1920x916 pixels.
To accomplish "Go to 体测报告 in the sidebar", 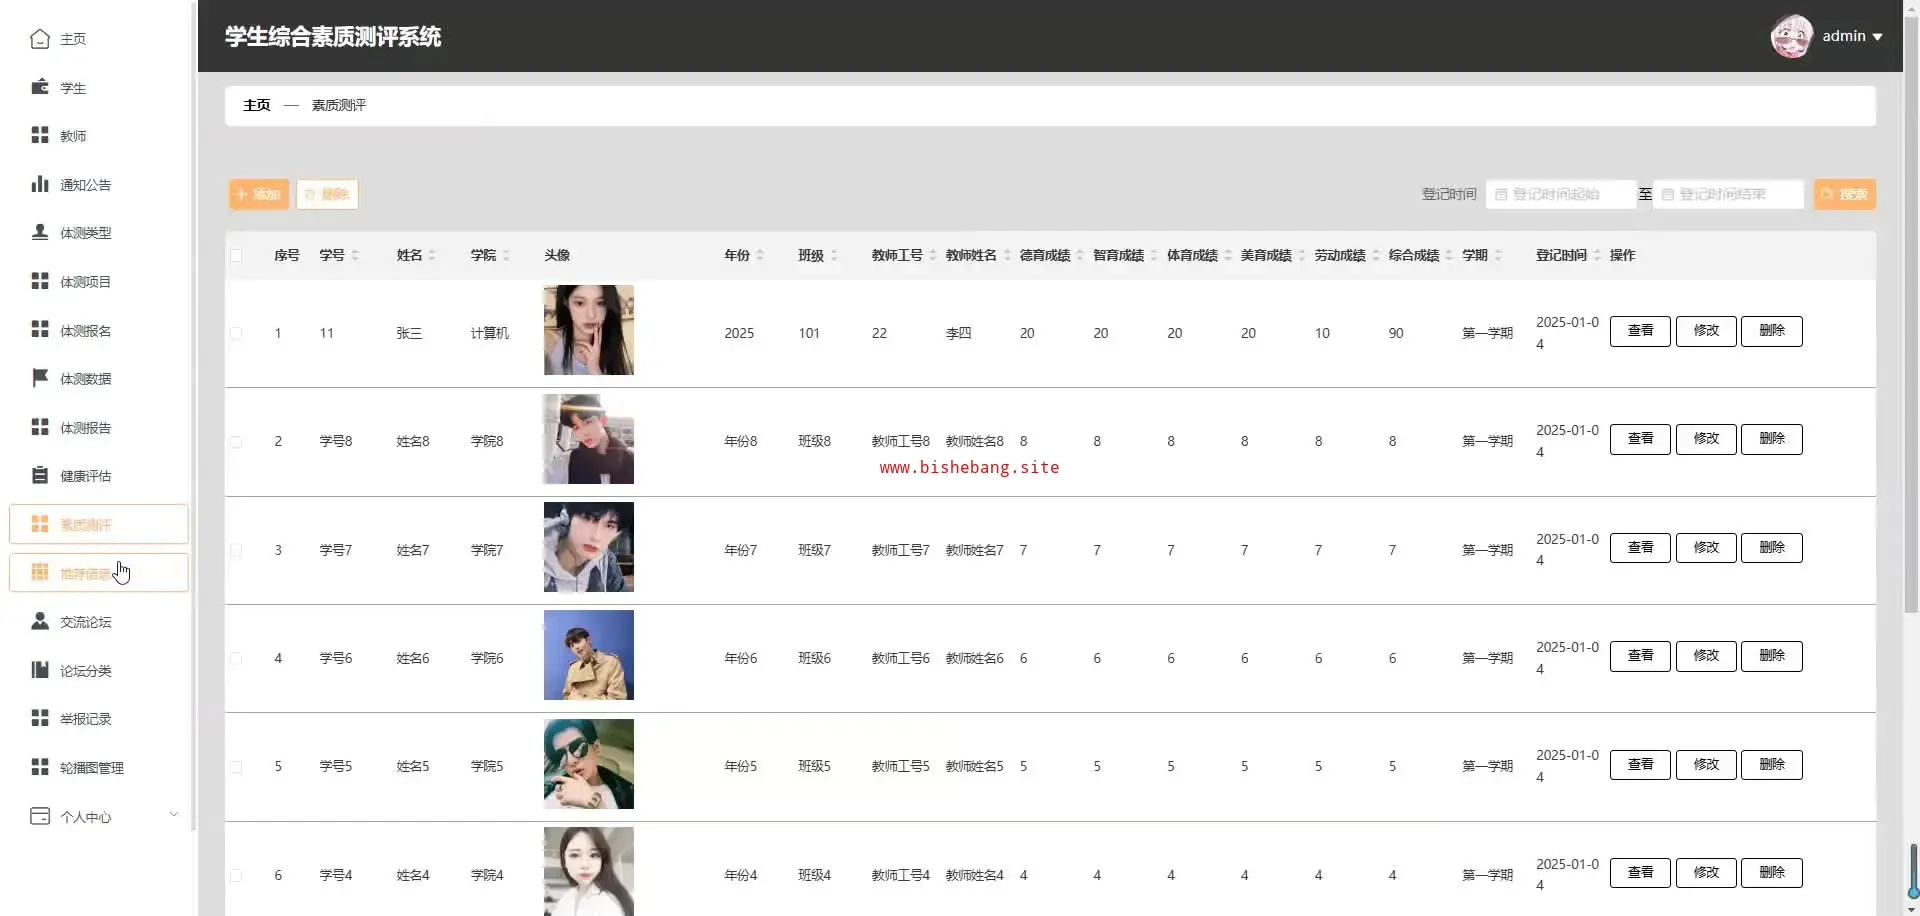I will point(98,427).
